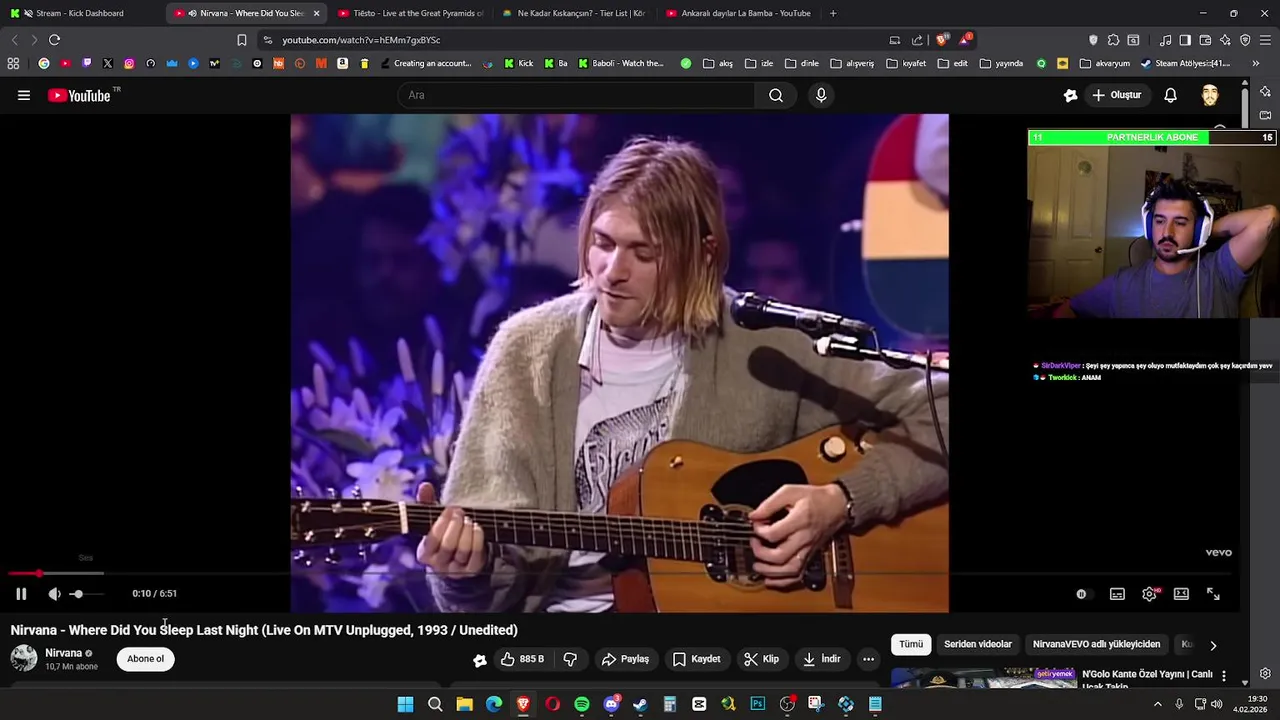Subscribe via Abone ol button
The image size is (1280, 720).
point(145,659)
